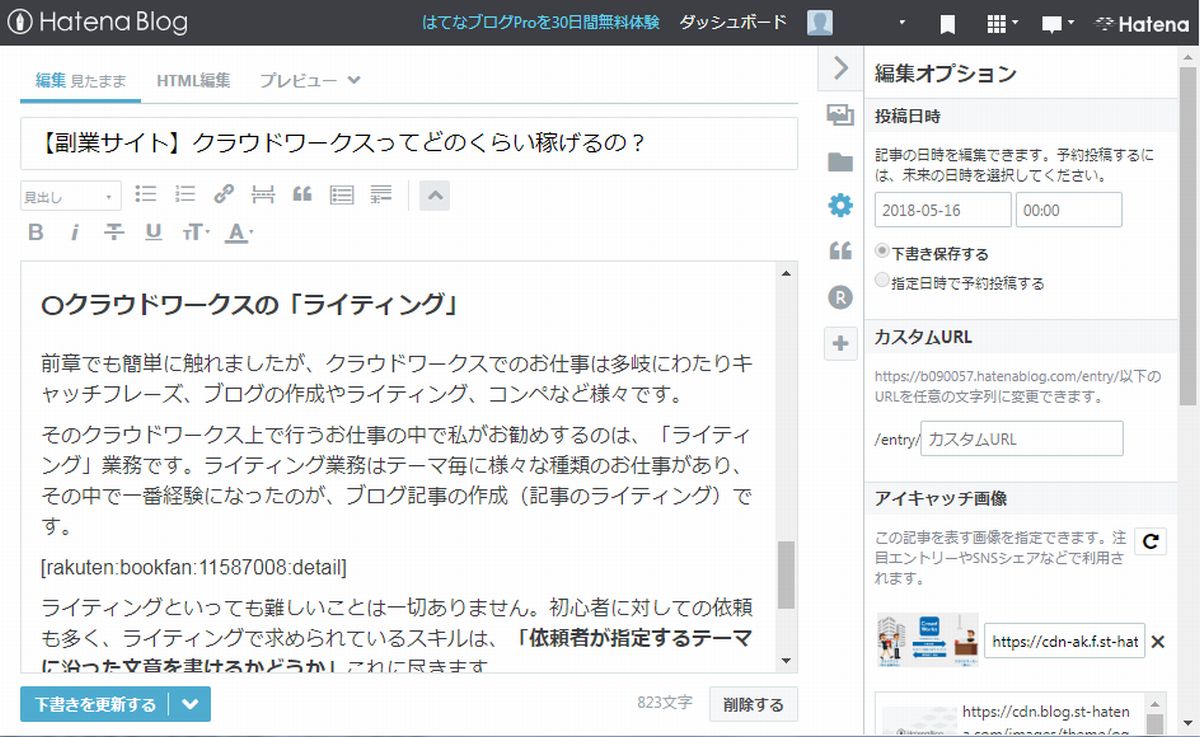The width and height of the screenshot is (1200, 737).
Task: Switch to 編集 見たまま tab
Action: 81,81
